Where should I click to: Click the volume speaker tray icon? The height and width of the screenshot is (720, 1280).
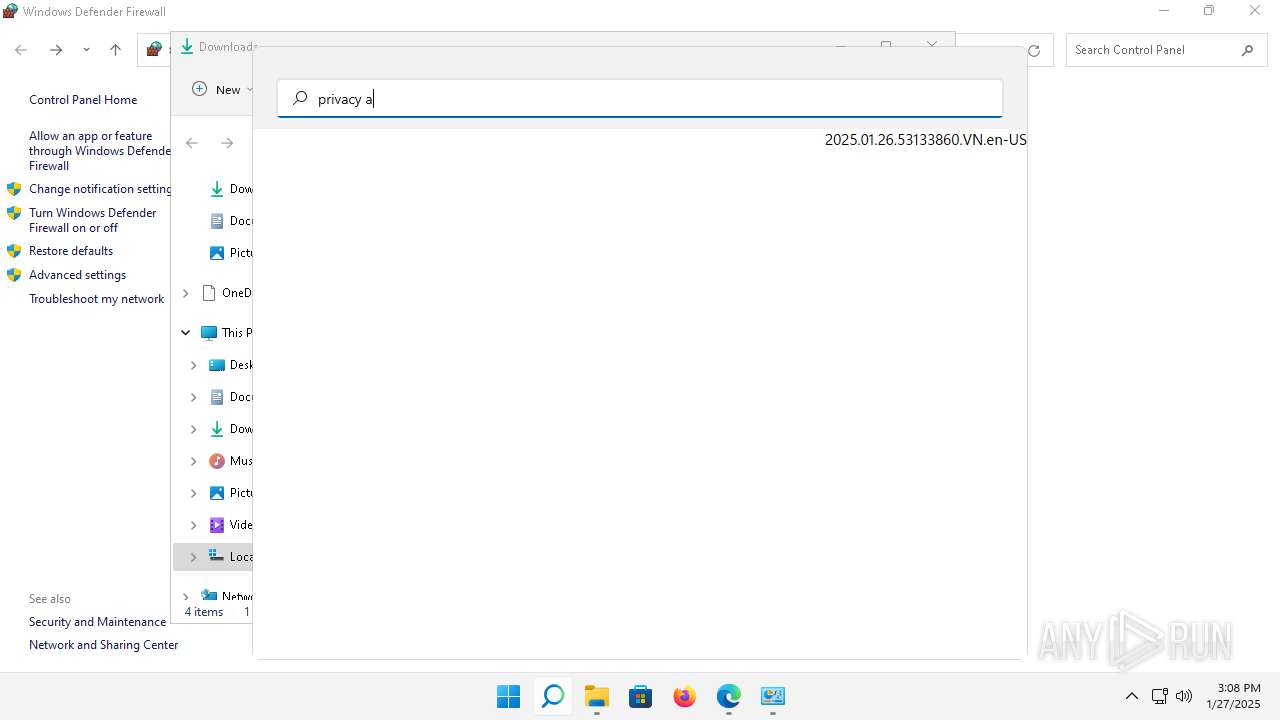click(x=1184, y=696)
